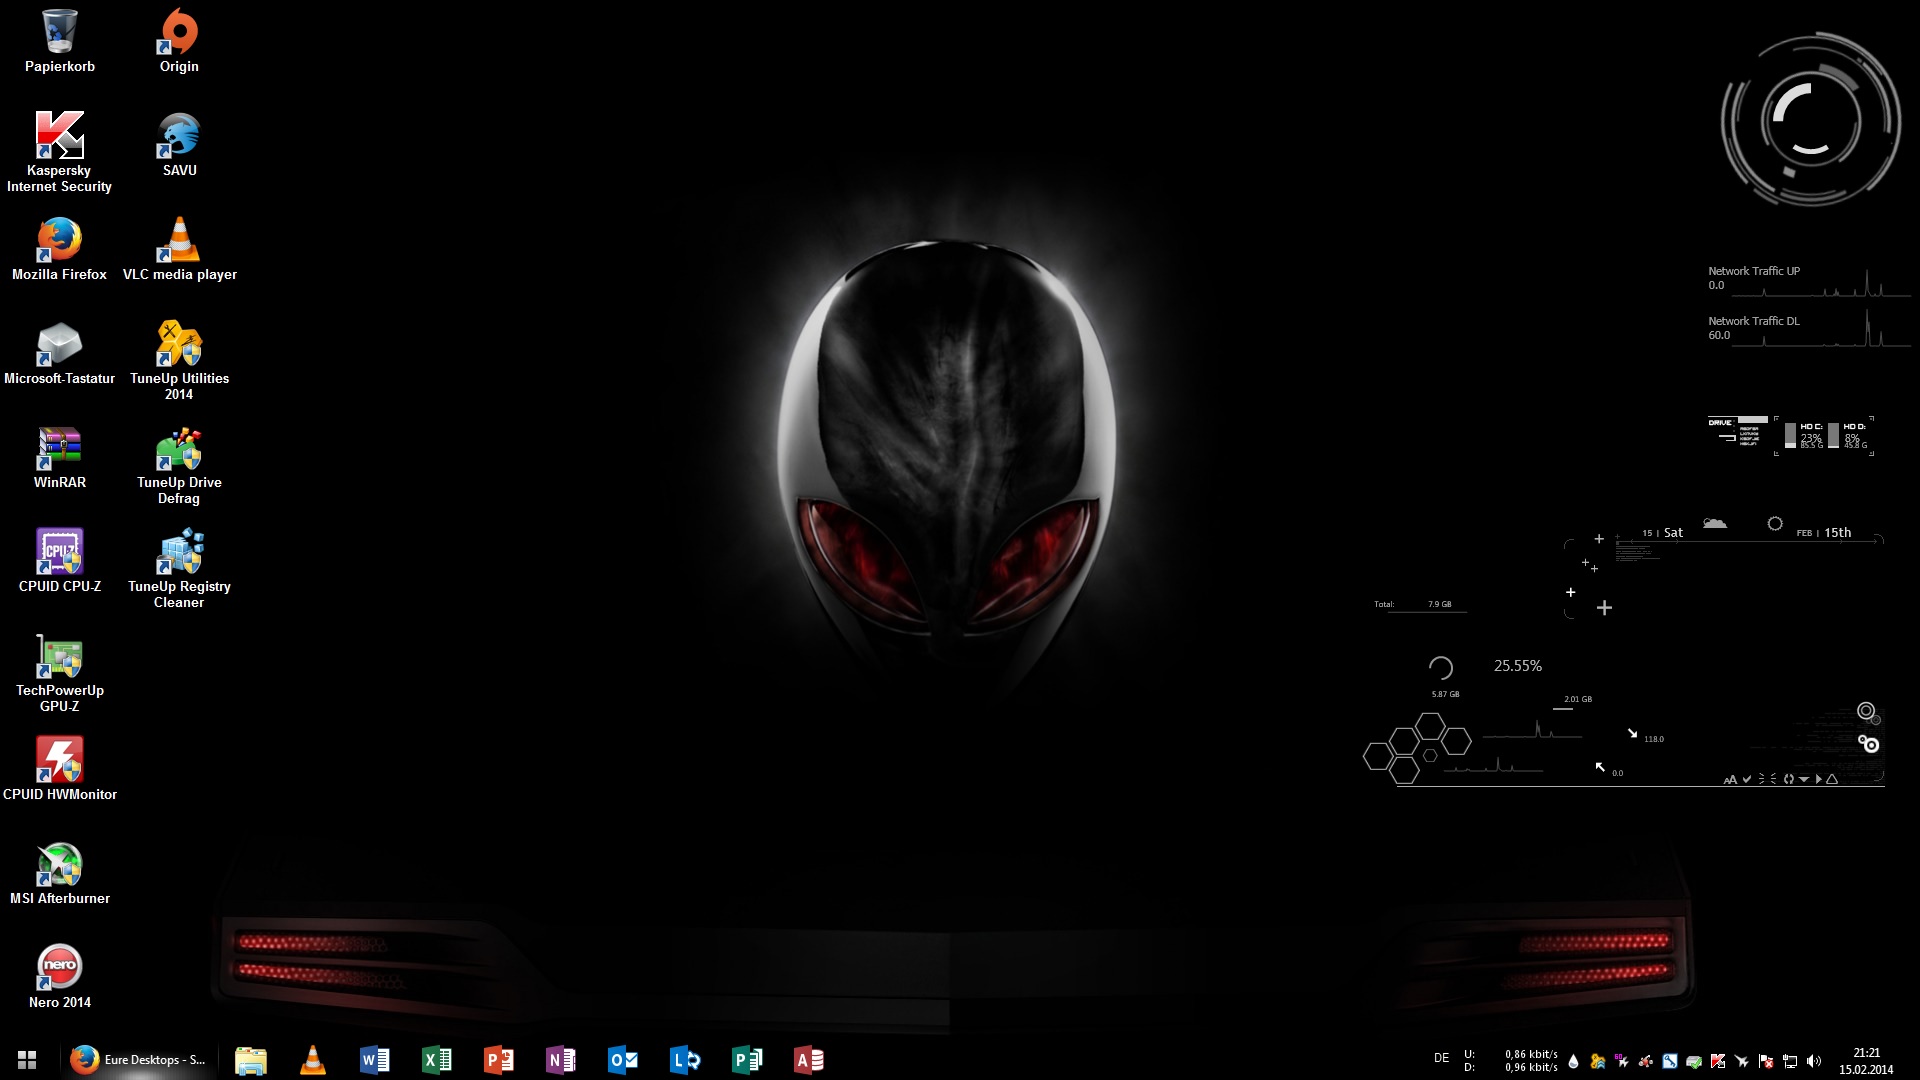Switch to Firefox 'Eure Desktops' taskbar window
1920x1080 pixels.
point(140,1060)
